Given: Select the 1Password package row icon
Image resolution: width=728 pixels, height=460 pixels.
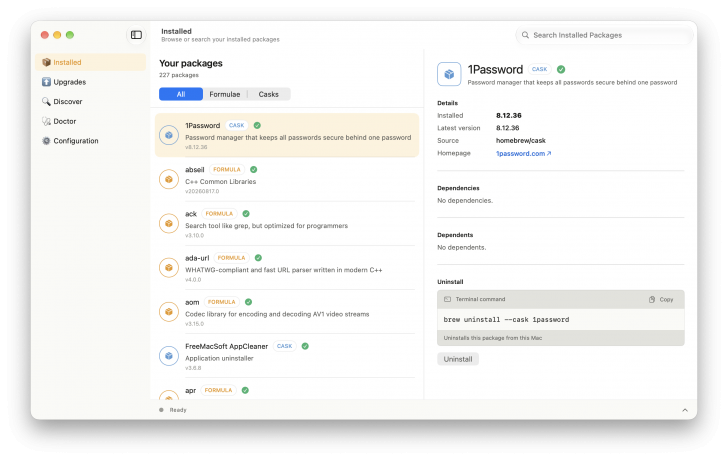Looking at the screenshot, I should click(x=169, y=135).
